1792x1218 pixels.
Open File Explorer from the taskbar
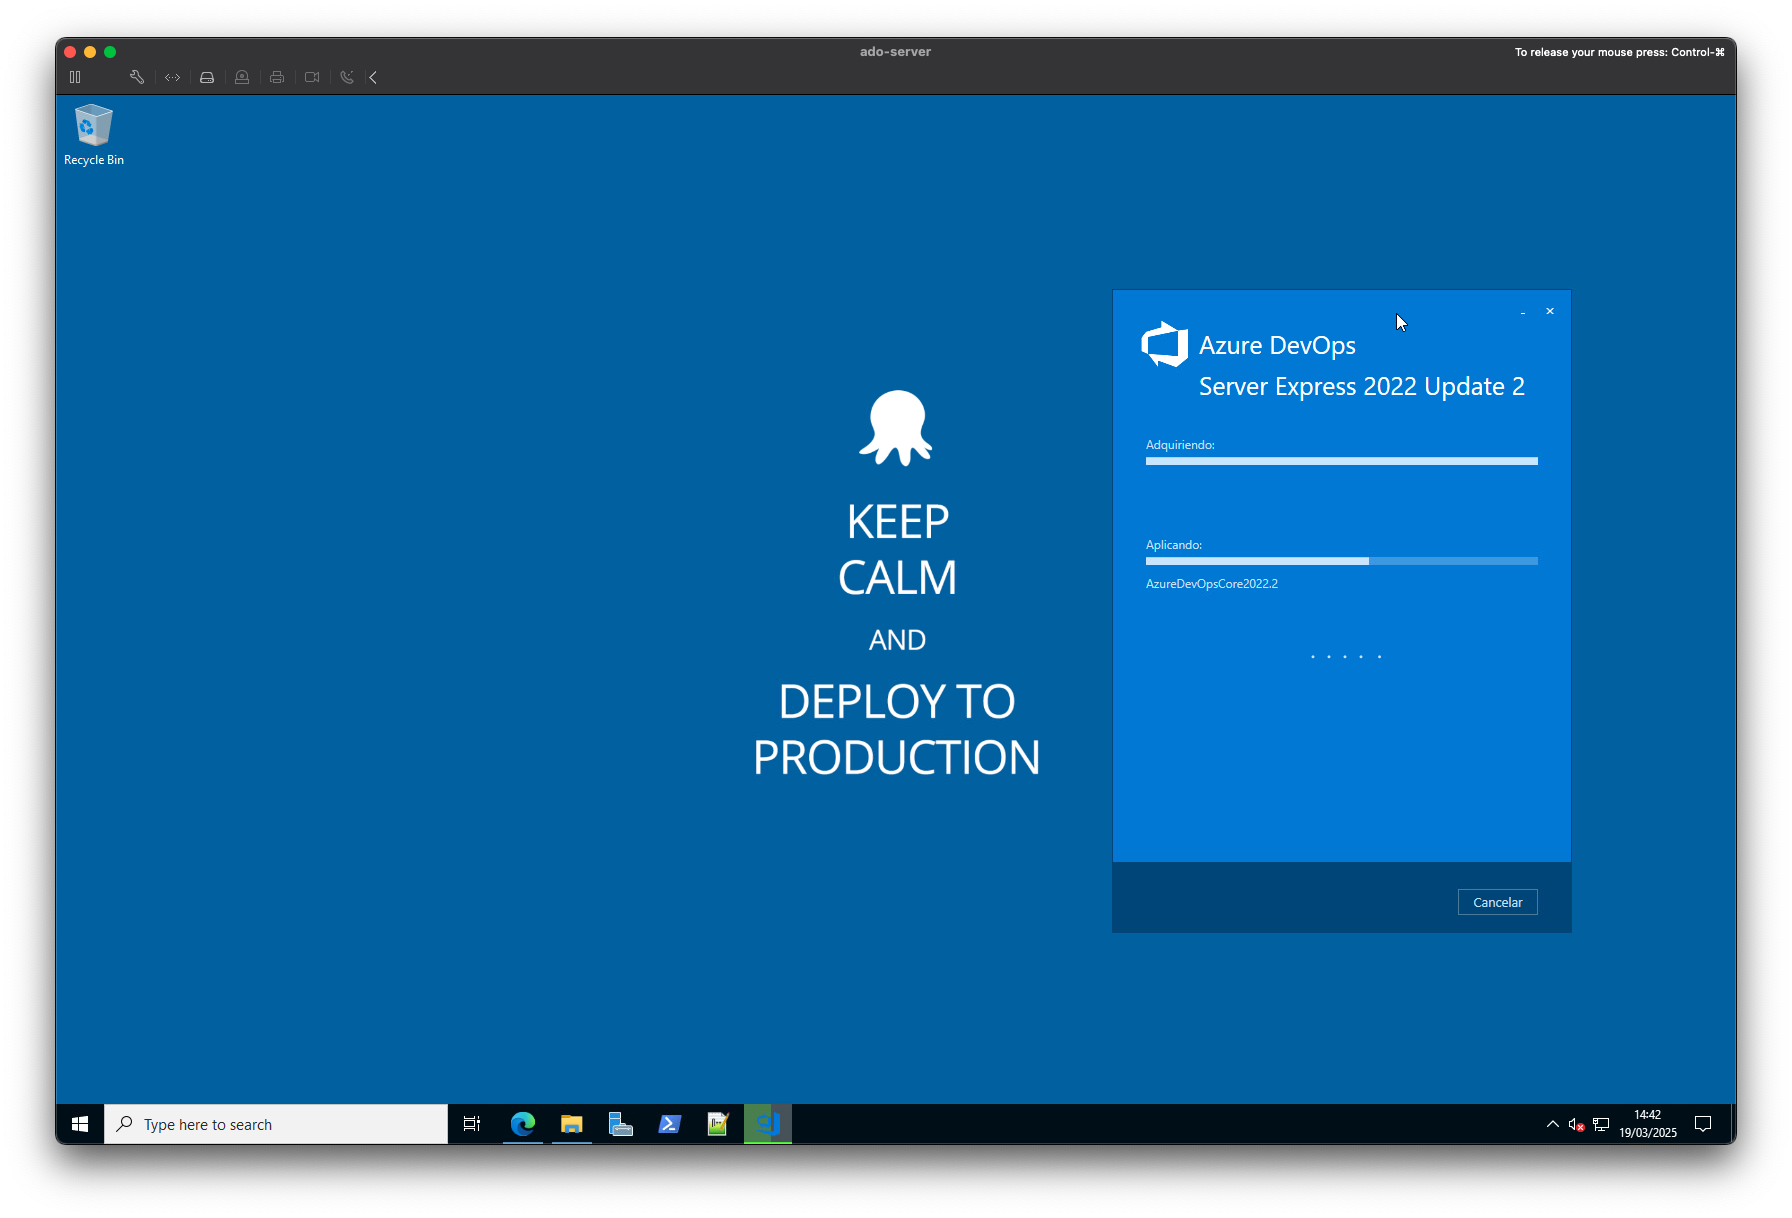(571, 1123)
